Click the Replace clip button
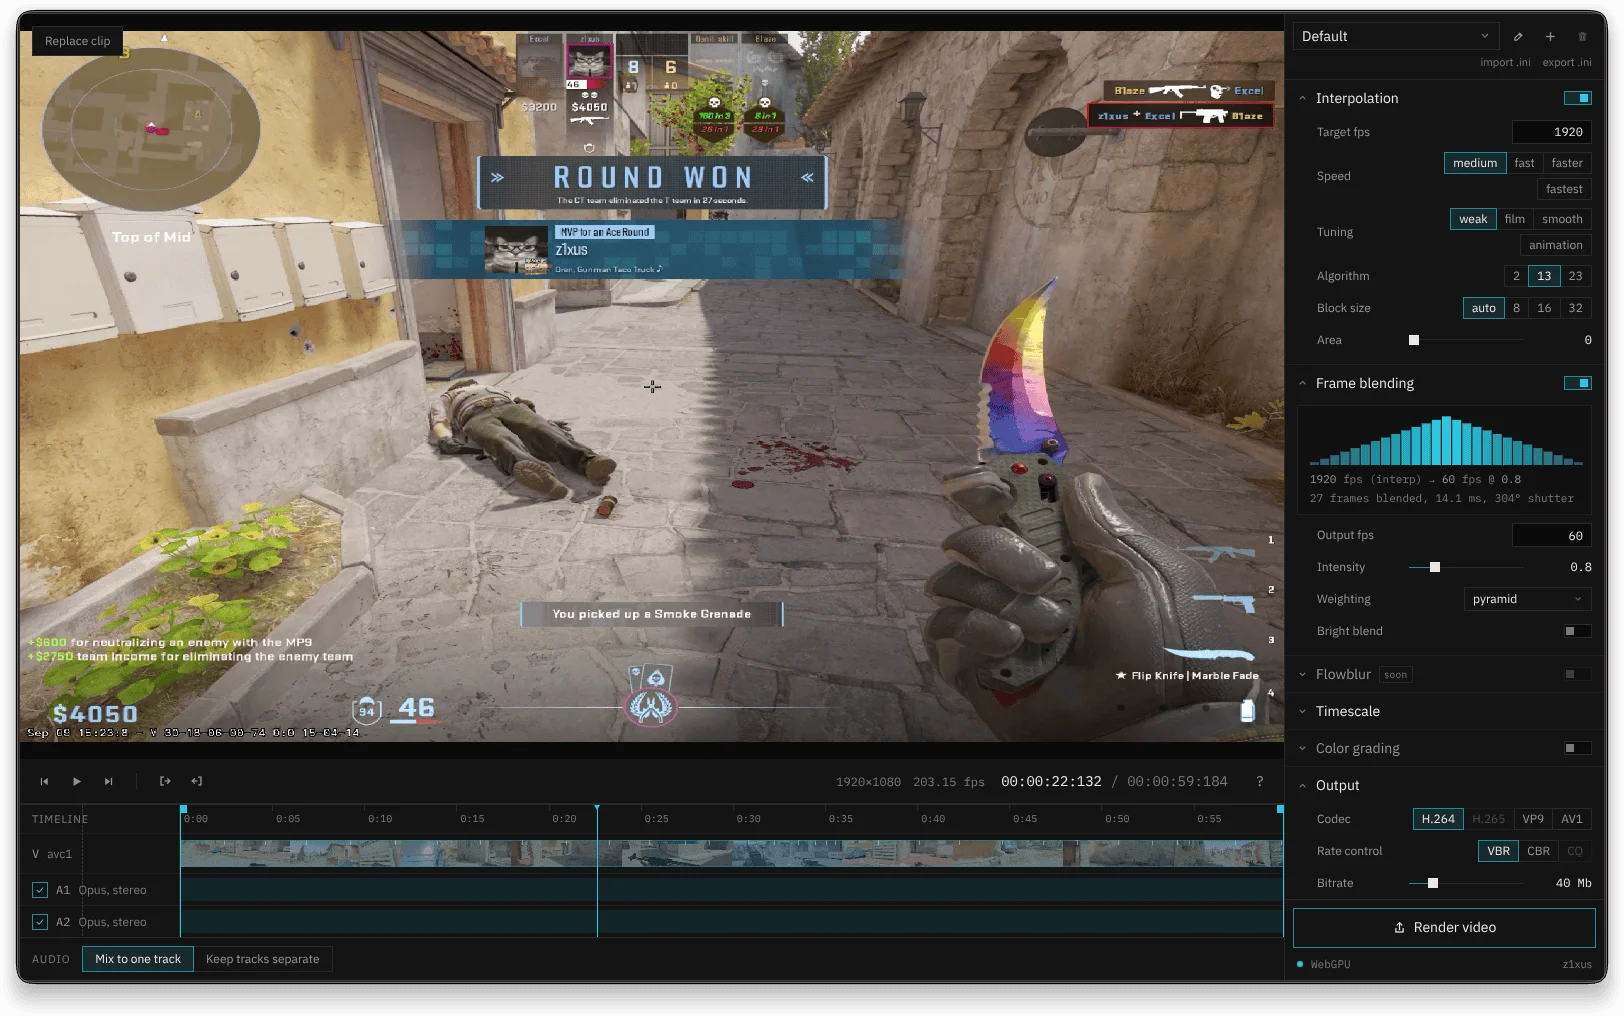 point(77,41)
